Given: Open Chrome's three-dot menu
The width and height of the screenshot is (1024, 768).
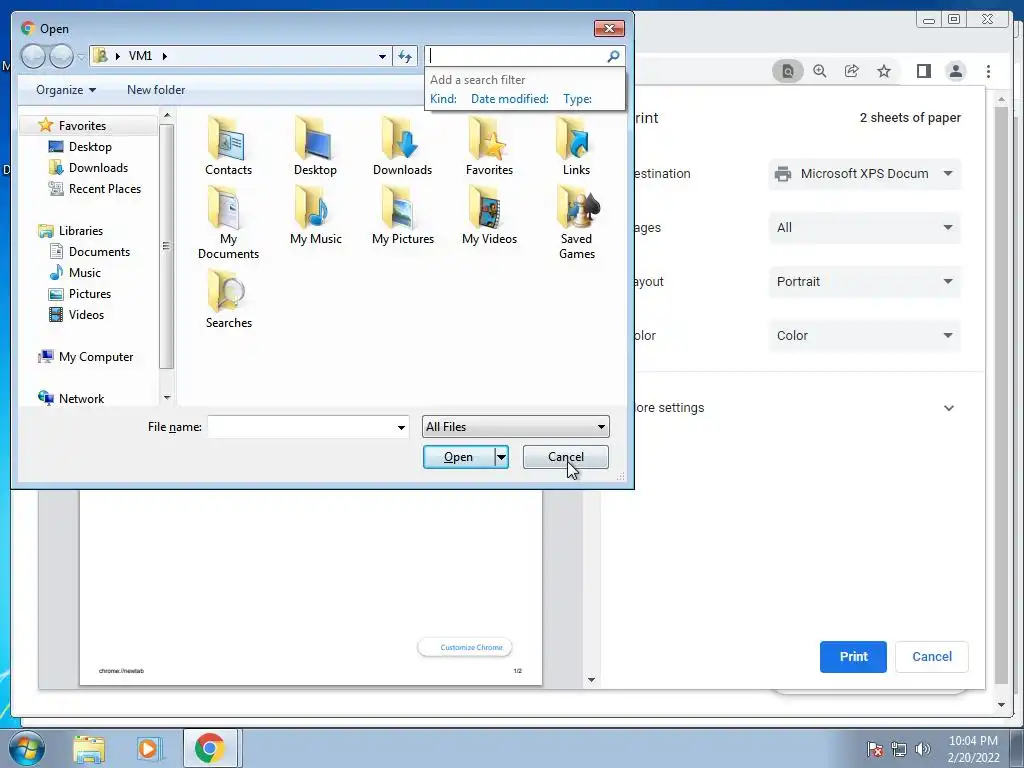Looking at the screenshot, I should coord(988,71).
